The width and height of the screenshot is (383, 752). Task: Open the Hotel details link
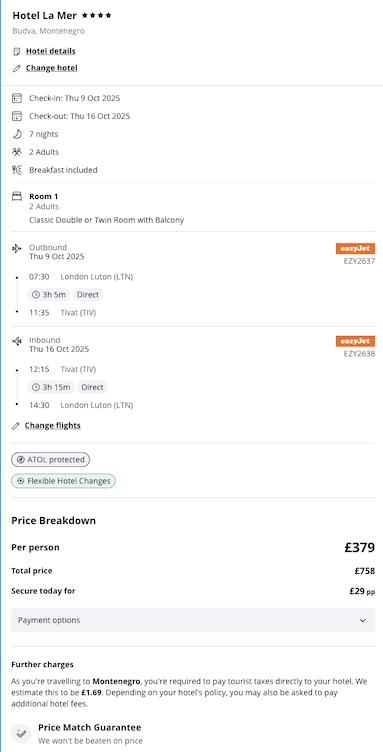tap(50, 51)
